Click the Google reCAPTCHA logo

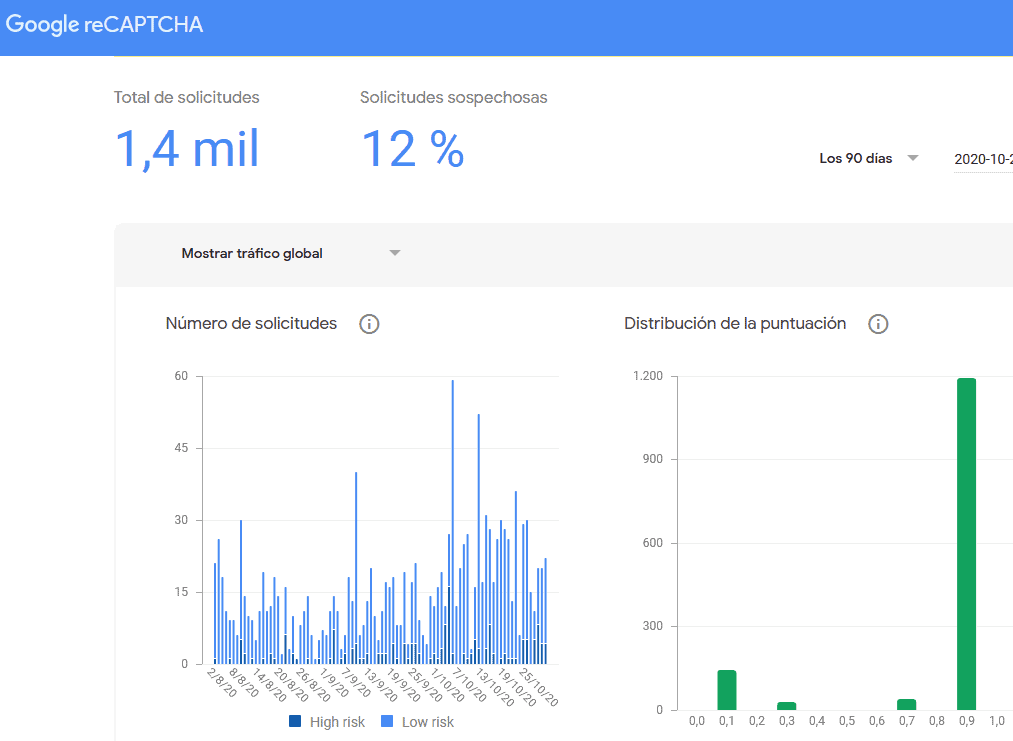(104, 25)
